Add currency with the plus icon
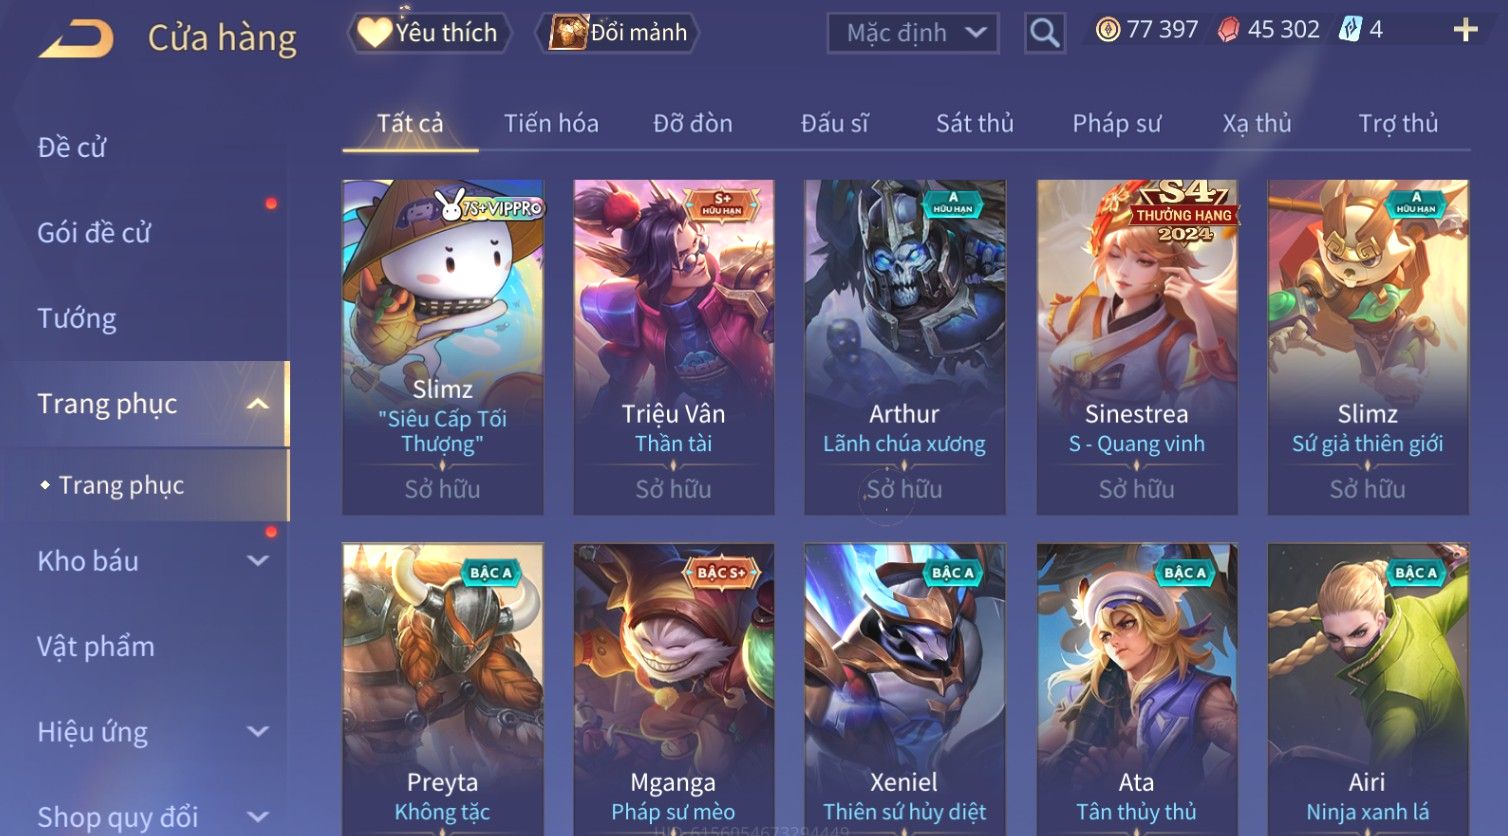Image resolution: width=1508 pixels, height=836 pixels. [1465, 30]
